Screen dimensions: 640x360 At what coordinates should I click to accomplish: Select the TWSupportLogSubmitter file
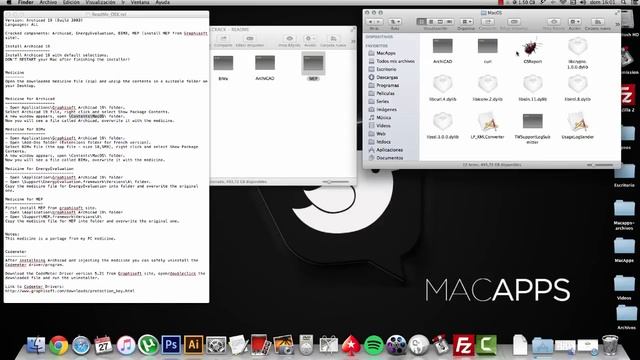coord(532,122)
